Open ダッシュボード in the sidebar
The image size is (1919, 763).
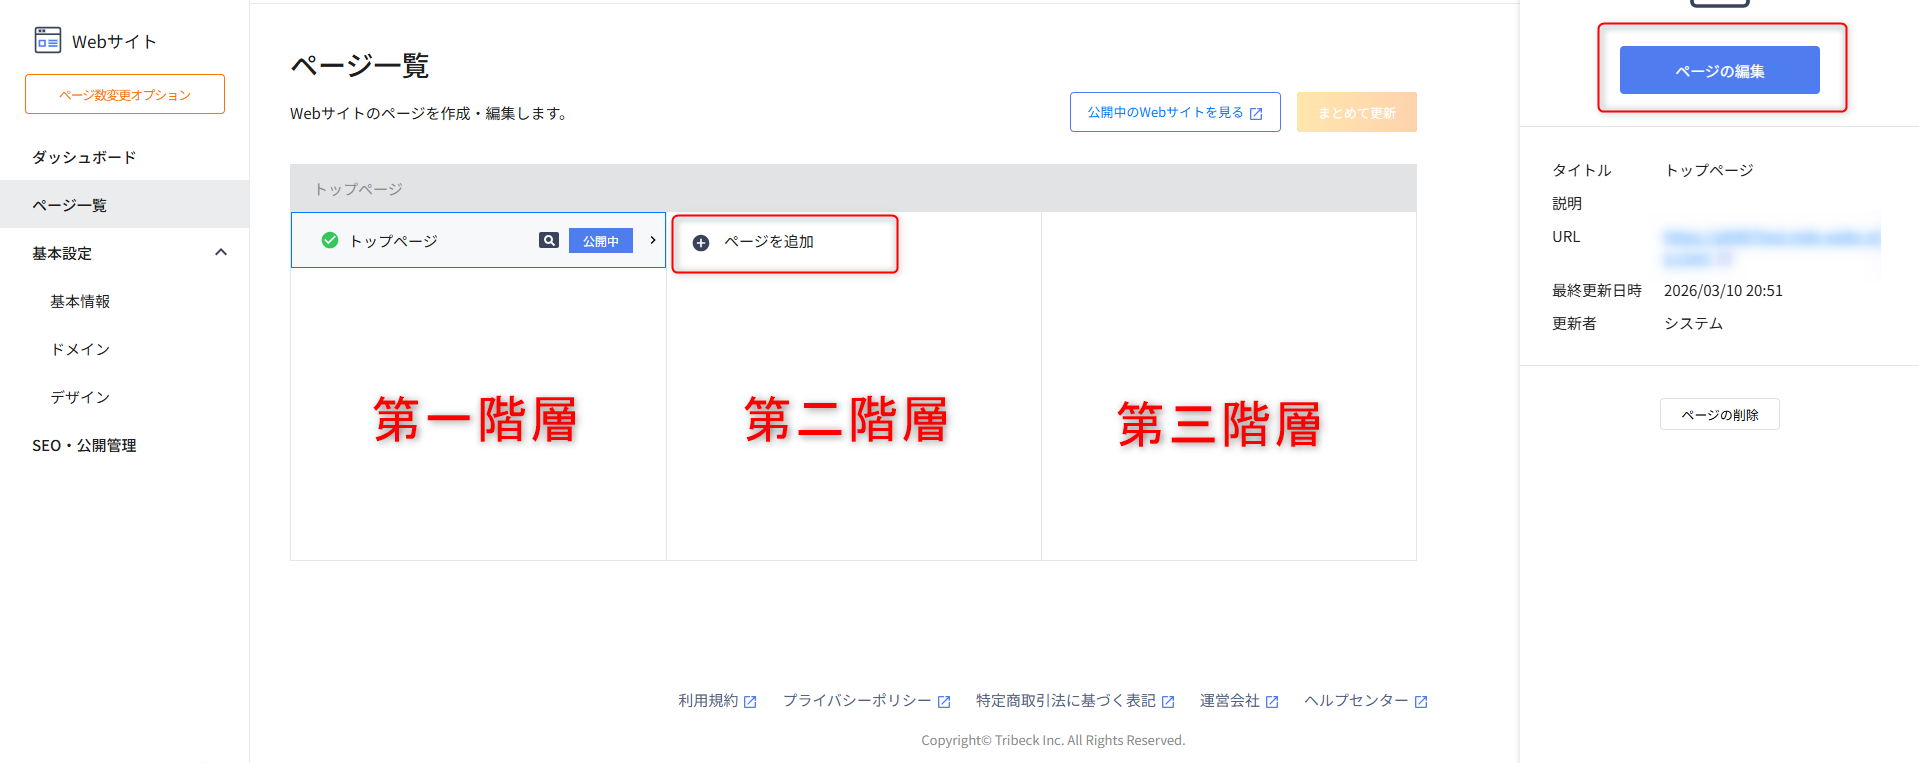84,157
